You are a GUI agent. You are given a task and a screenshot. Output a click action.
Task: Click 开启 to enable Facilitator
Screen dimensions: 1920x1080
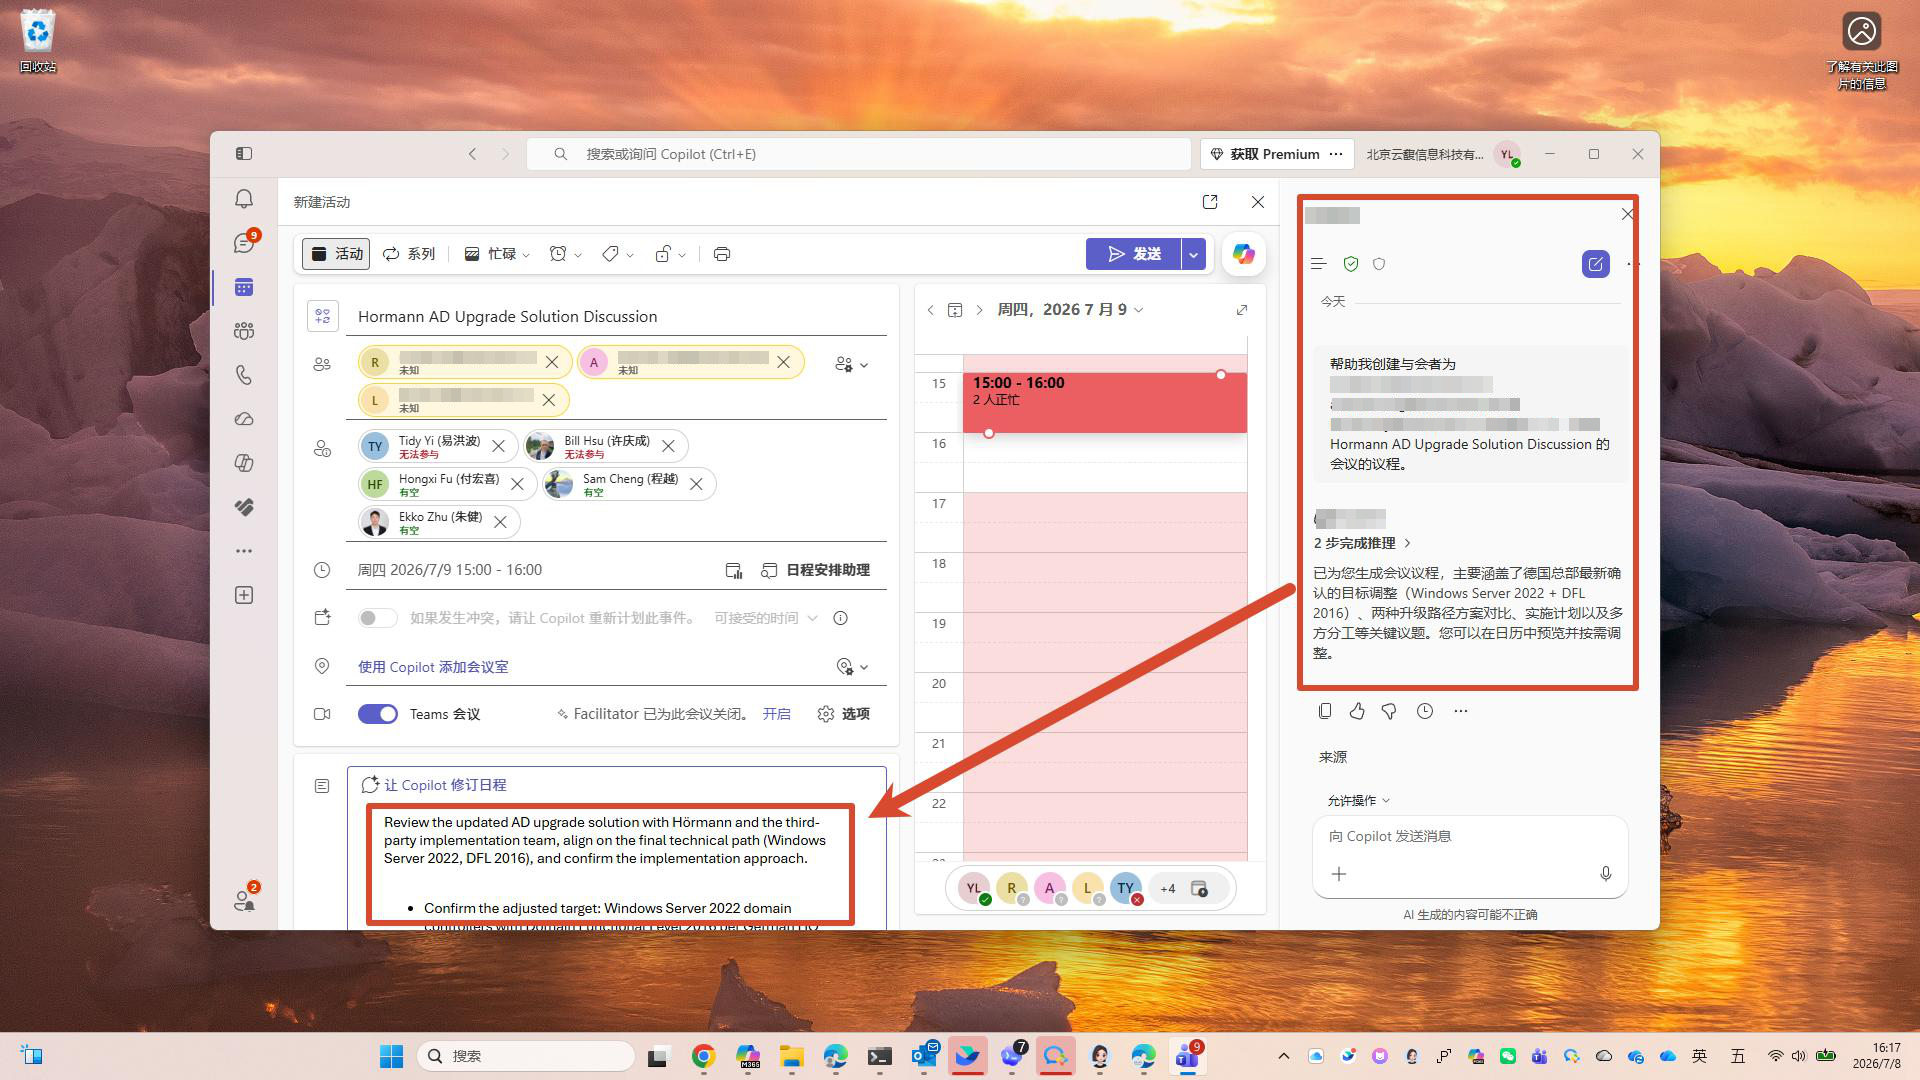(776, 714)
